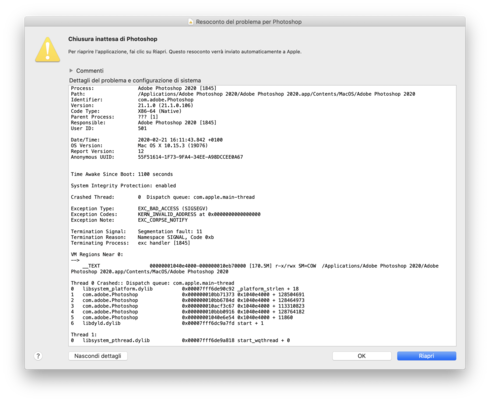Click the Date/Time 2020-02-21 line
The image size is (490, 402).
point(147,140)
